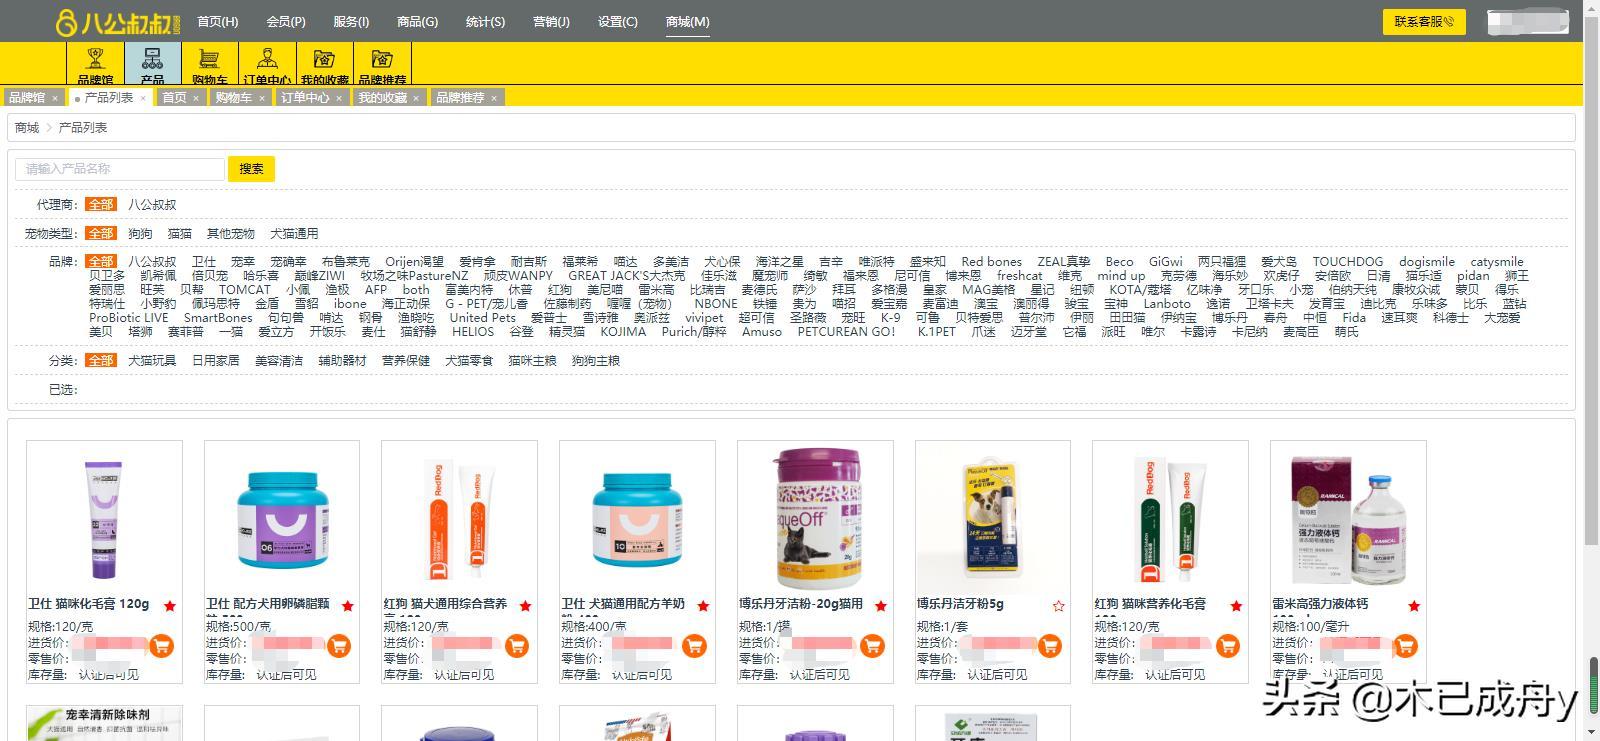
Task: Switch to the 首页 tab
Action: pyautogui.click(x=174, y=98)
